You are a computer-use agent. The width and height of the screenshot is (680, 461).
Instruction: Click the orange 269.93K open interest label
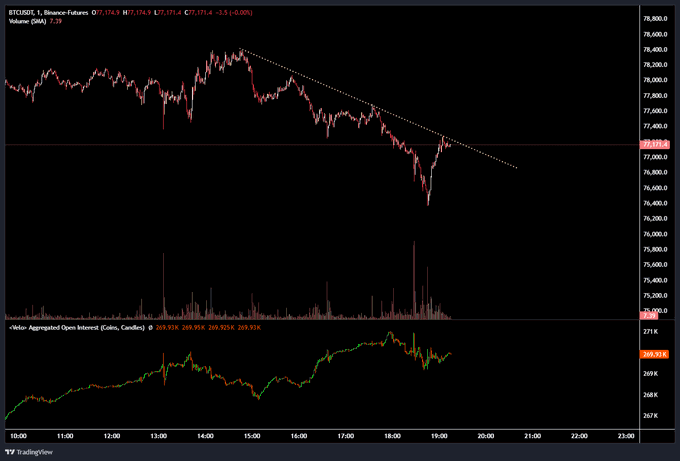pyautogui.click(x=655, y=354)
